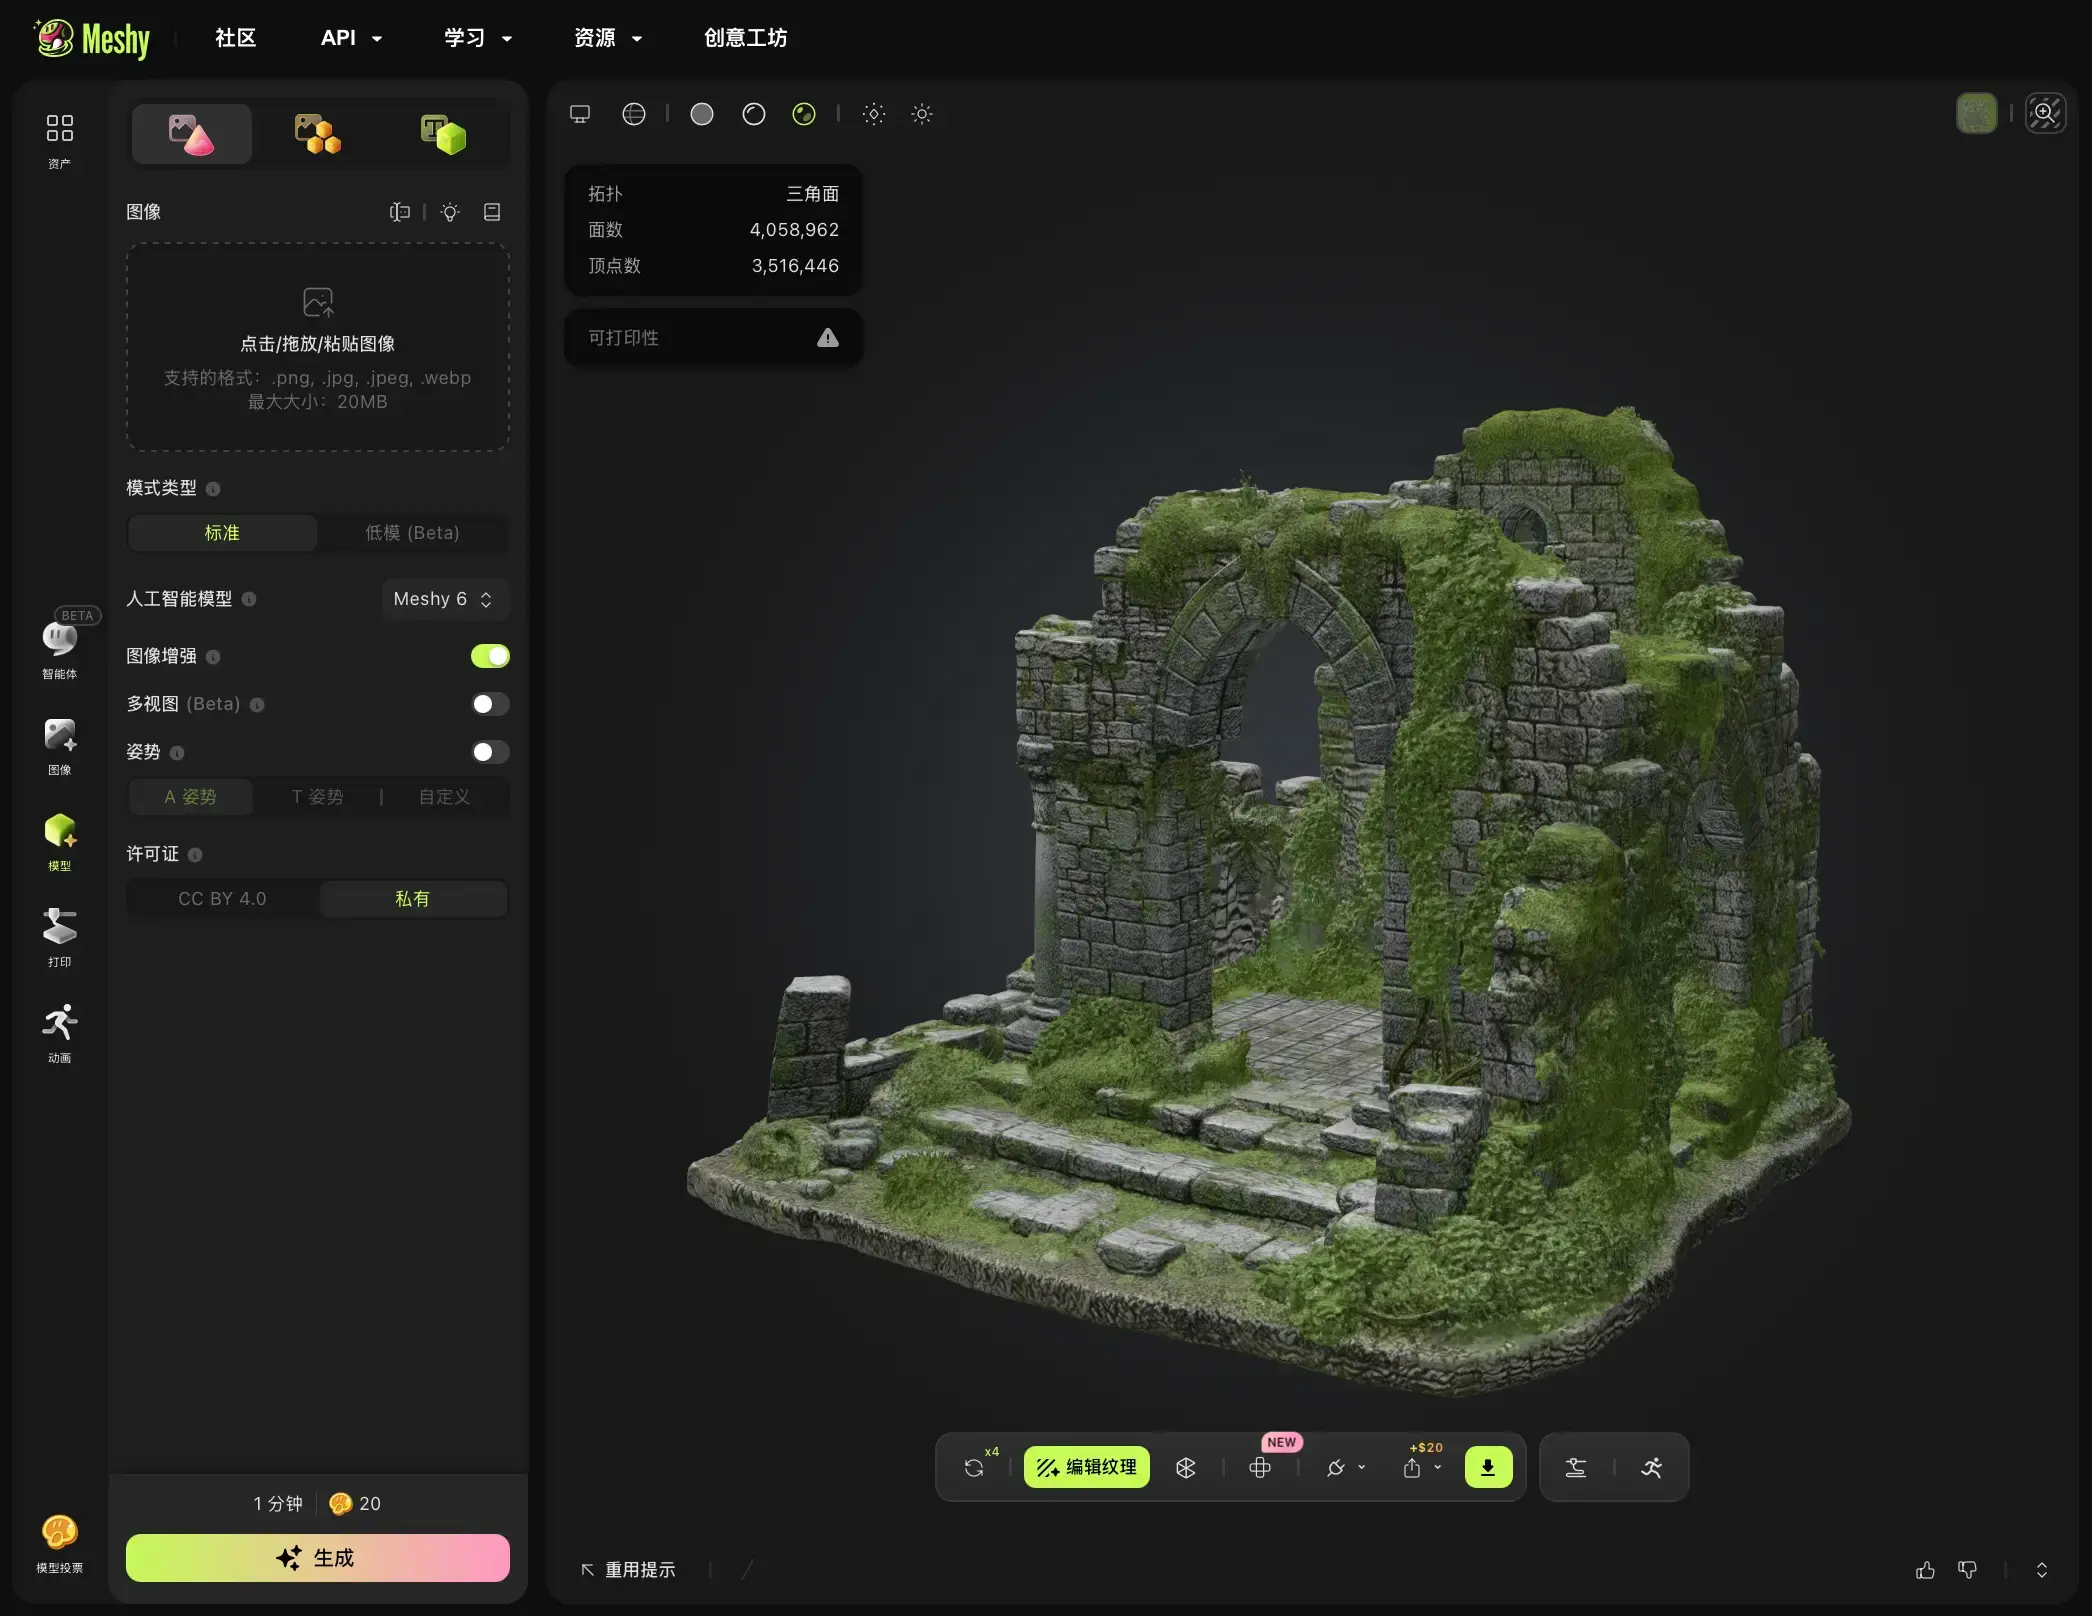The image size is (2092, 1616).
Task: Click the compare icon beside 图像 header
Action: (399, 212)
